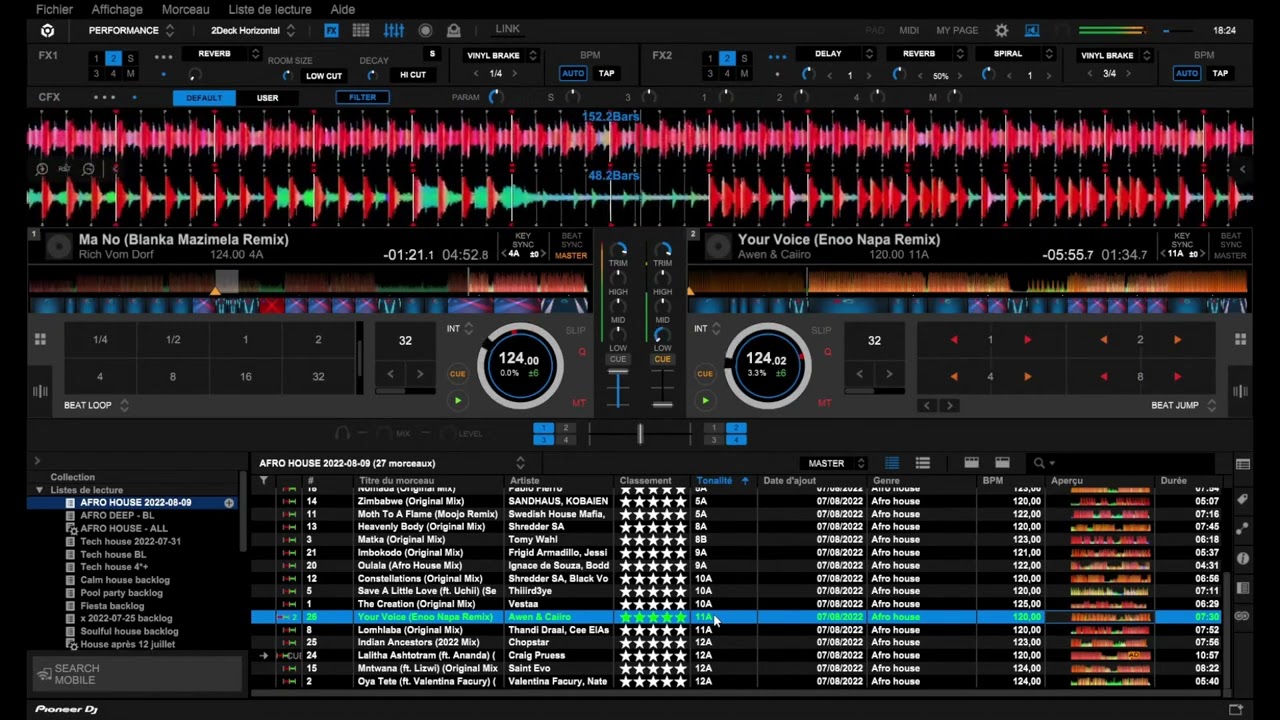The image size is (1280, 720).
Task: Open the Affichage menu
Action: pyautogui.click(x=117, y=9)
